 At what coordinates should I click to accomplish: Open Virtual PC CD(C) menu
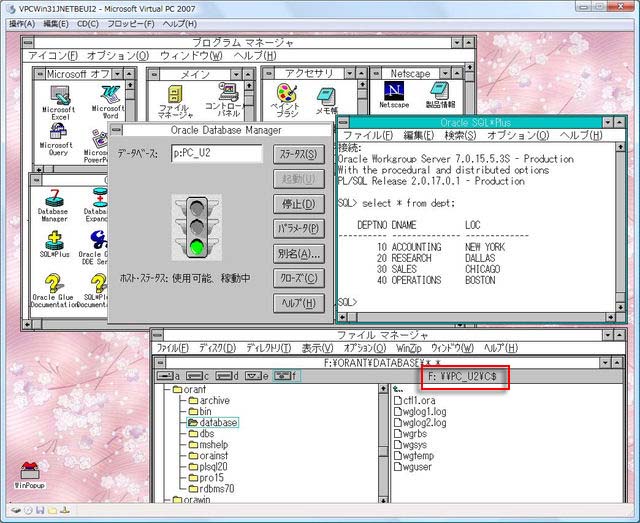[x=88, y=24]
